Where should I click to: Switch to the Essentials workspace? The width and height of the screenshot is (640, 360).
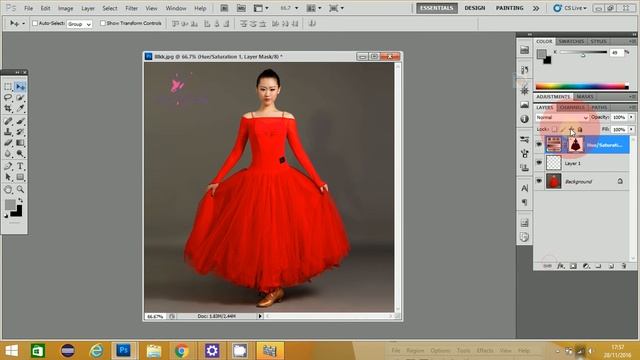437,8
